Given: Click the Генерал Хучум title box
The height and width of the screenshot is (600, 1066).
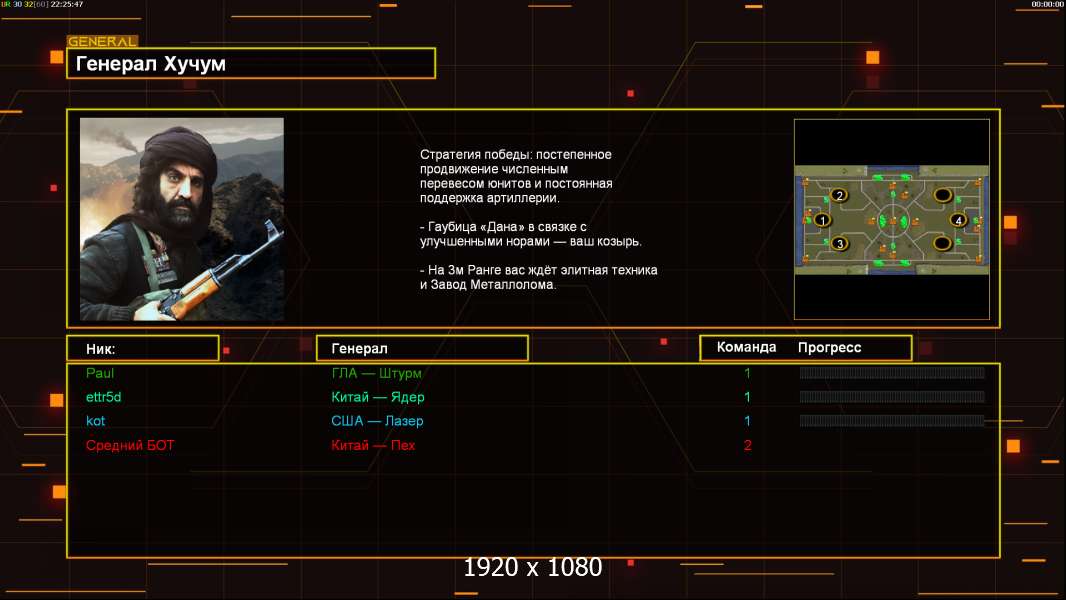Looking at the screenshot, I should [x=251, y=63].
